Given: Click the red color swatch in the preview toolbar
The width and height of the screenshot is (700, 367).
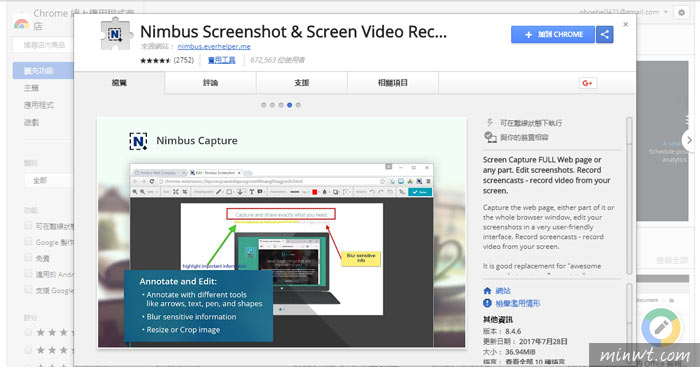Looking at the screenshot, I should click(314, 192).
